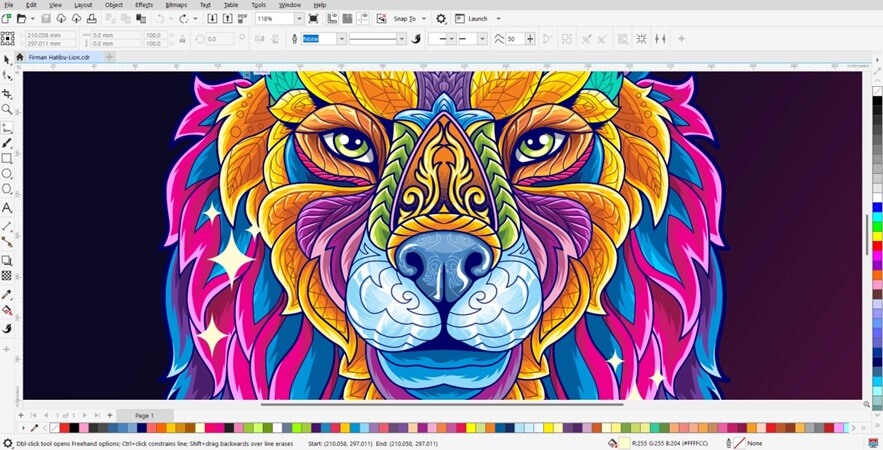This screenshot has height=450, width=883.
Task: Select the Text tool
Action: tap(7, 208)
